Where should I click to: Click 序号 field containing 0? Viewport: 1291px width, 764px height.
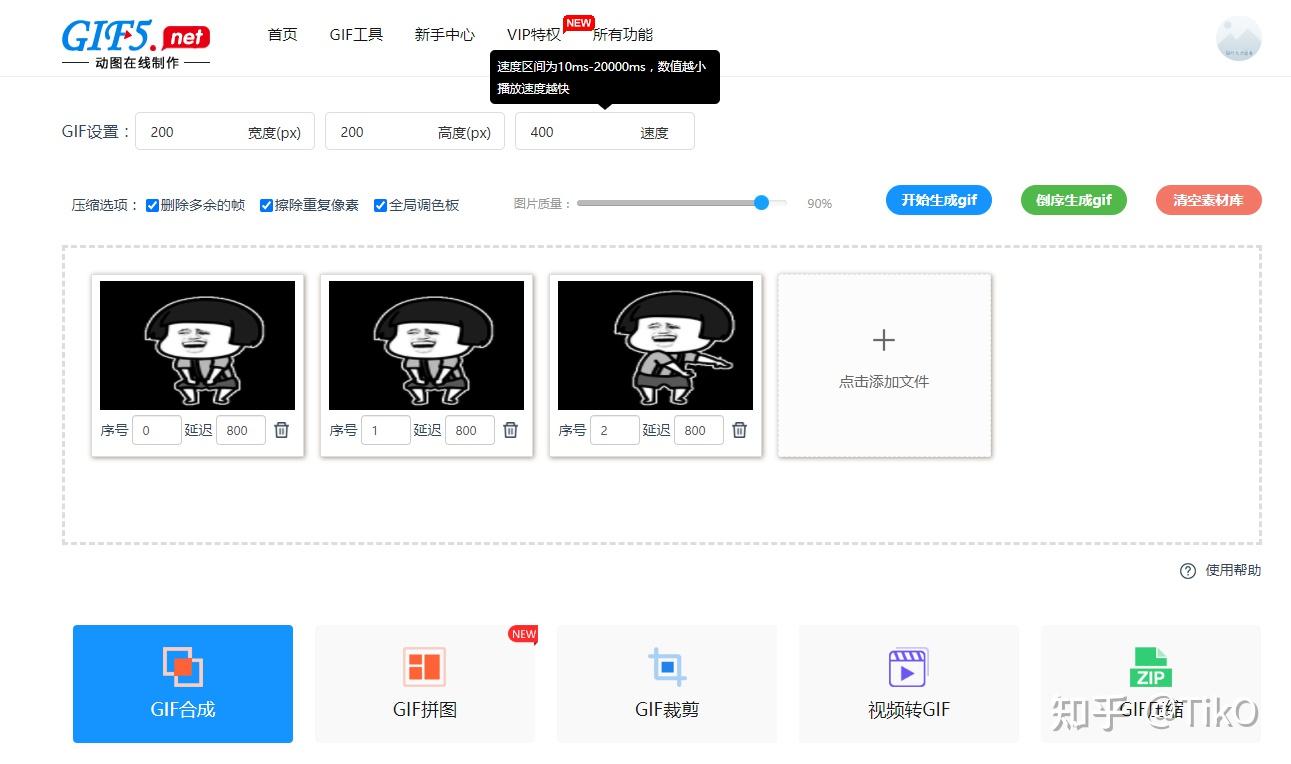point(157,430)
